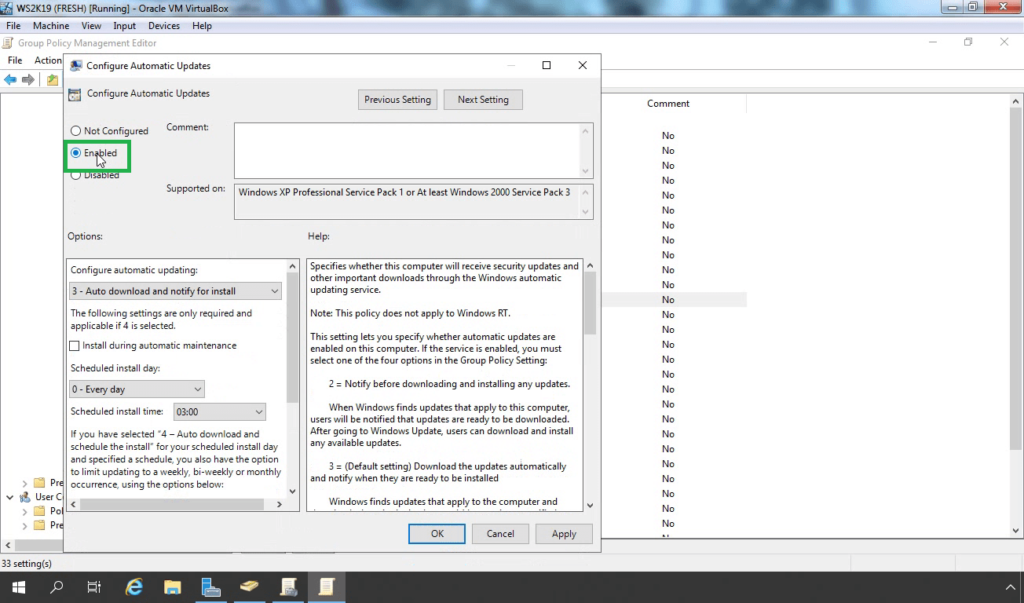Open File Explorer from the taskbar
The height and width of the screenshot is (603, 1024).
(172, 587)
